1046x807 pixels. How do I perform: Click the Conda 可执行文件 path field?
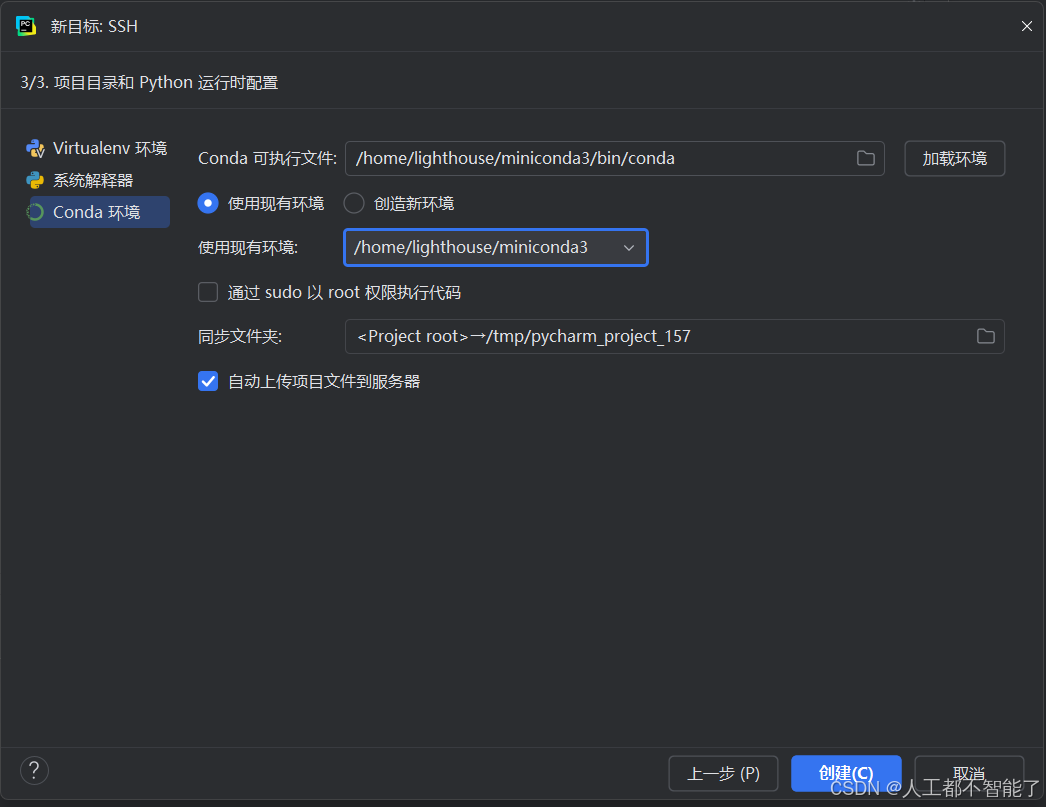tap(600, 158)
